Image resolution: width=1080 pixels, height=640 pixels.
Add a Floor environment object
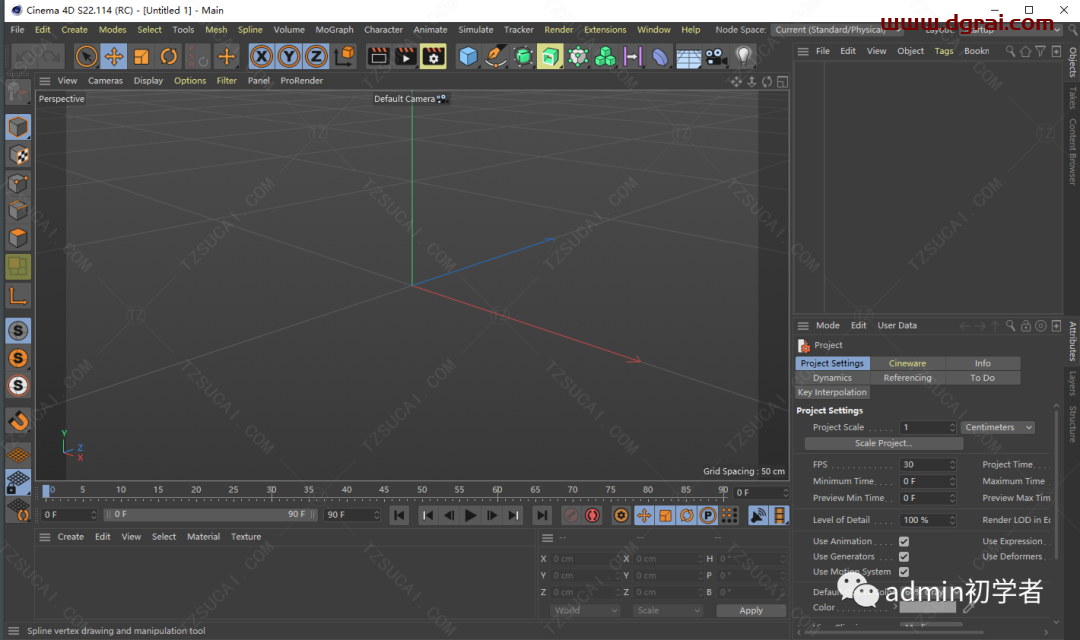tap(688, 56)
